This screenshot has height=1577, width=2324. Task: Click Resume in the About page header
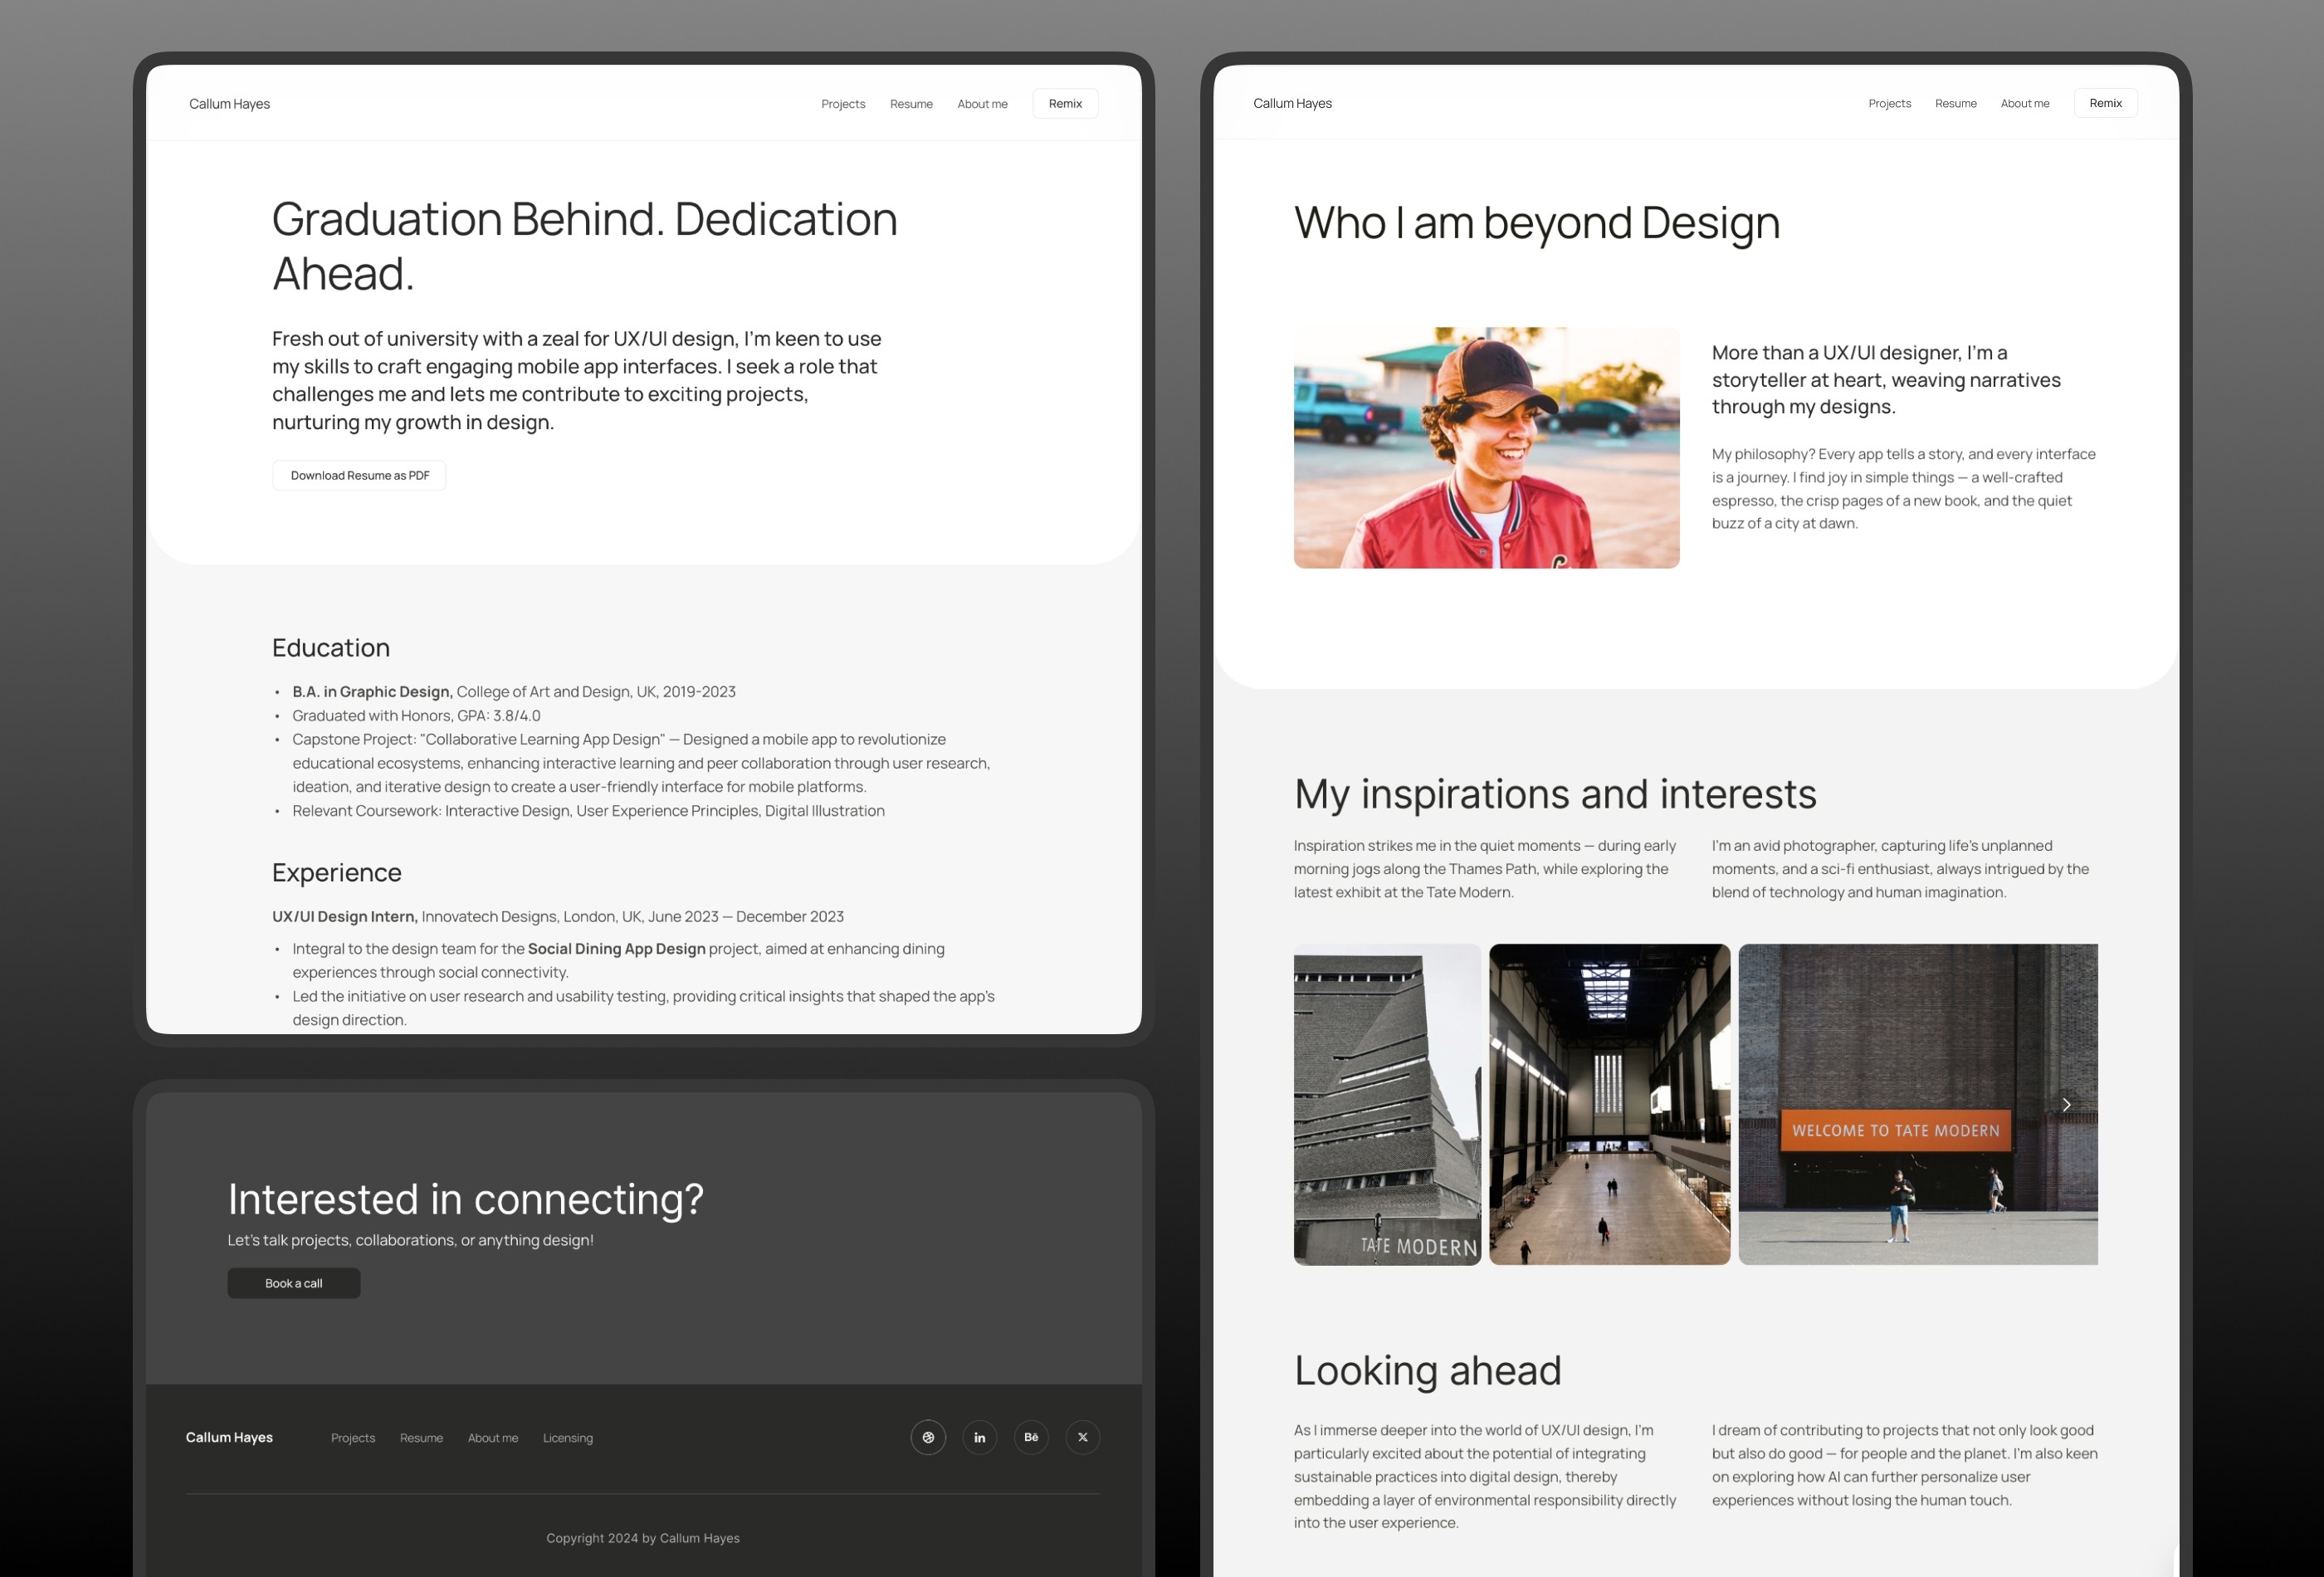1955,103
